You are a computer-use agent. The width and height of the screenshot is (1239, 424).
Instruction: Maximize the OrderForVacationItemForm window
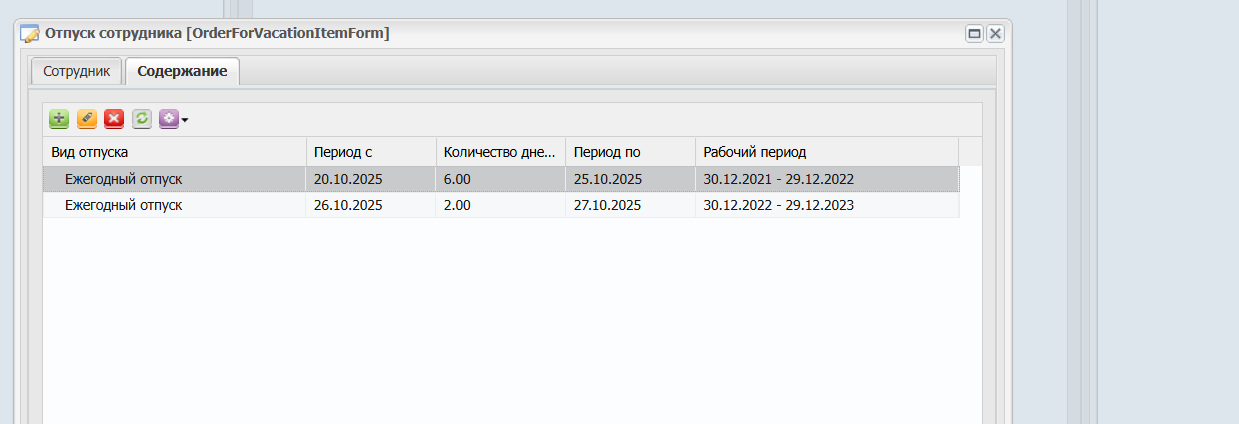[974, 34]
